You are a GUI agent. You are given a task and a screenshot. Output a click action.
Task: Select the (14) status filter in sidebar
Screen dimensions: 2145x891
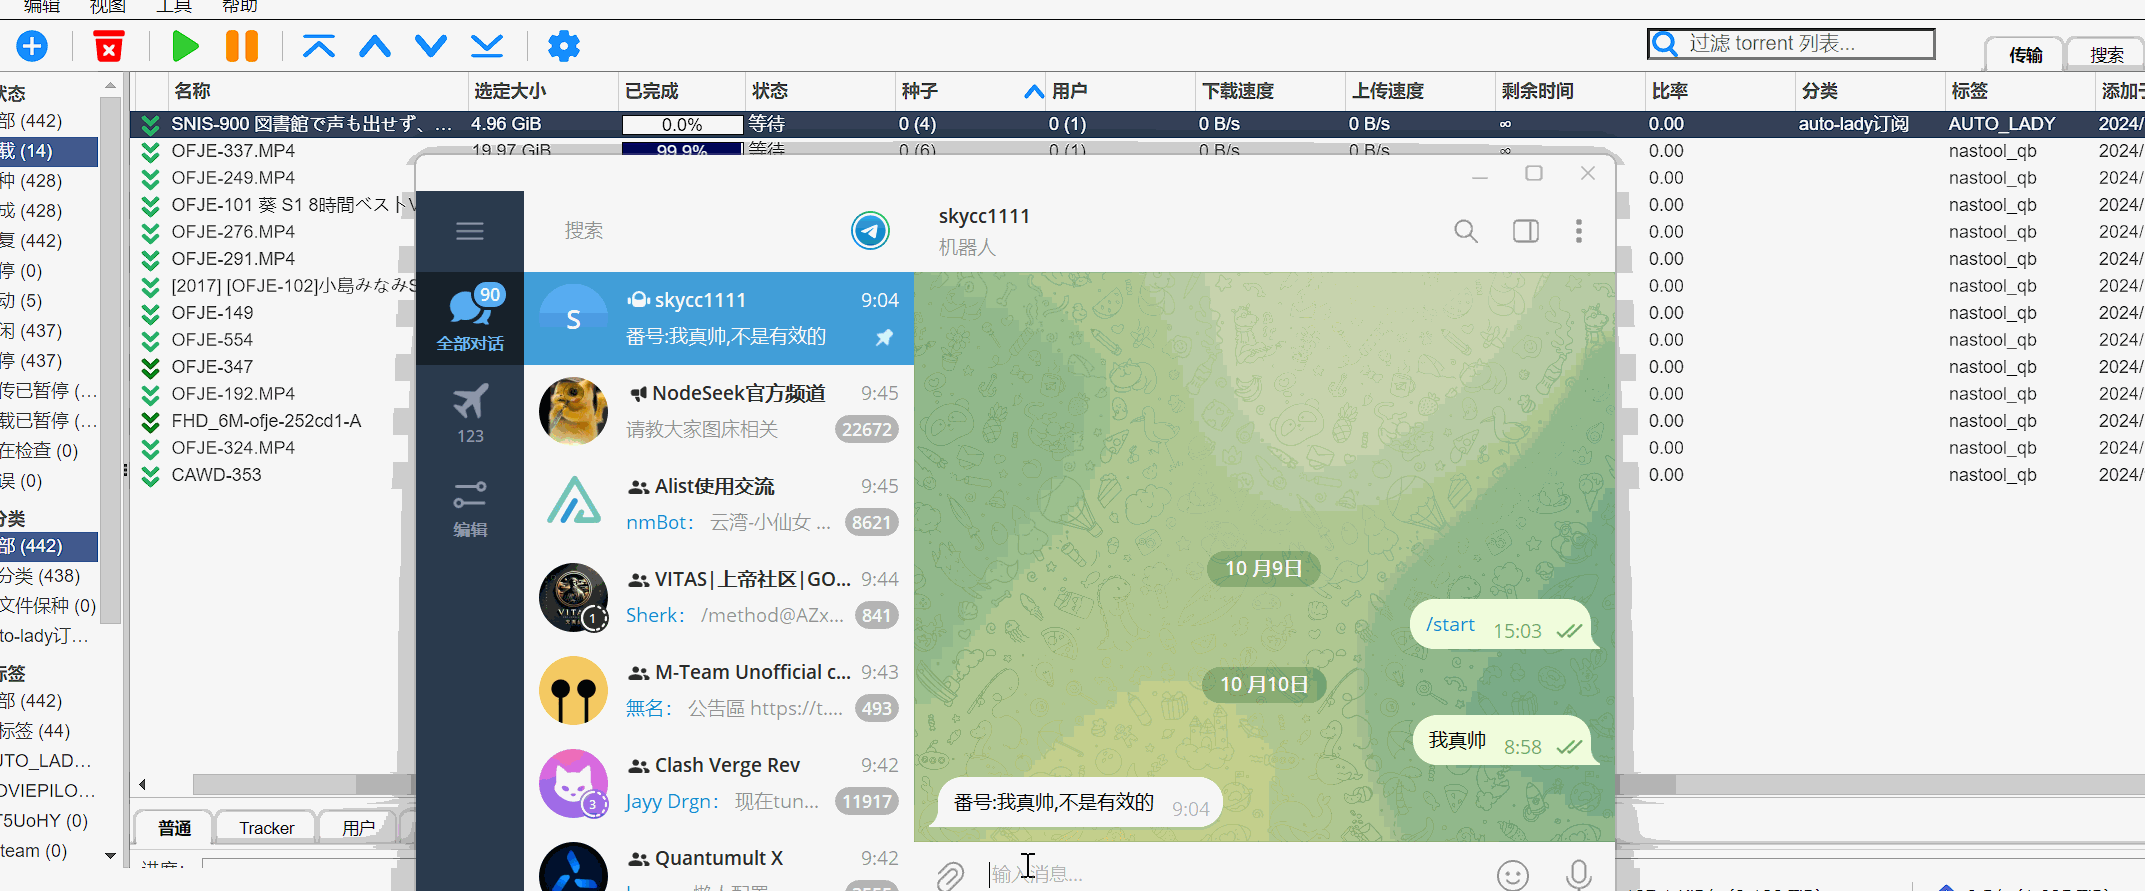click(48, 151)
